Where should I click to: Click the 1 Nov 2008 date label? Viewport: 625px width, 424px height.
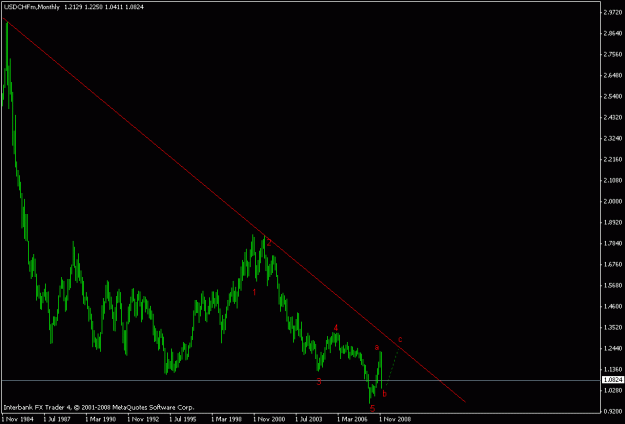tap(395, 419)
